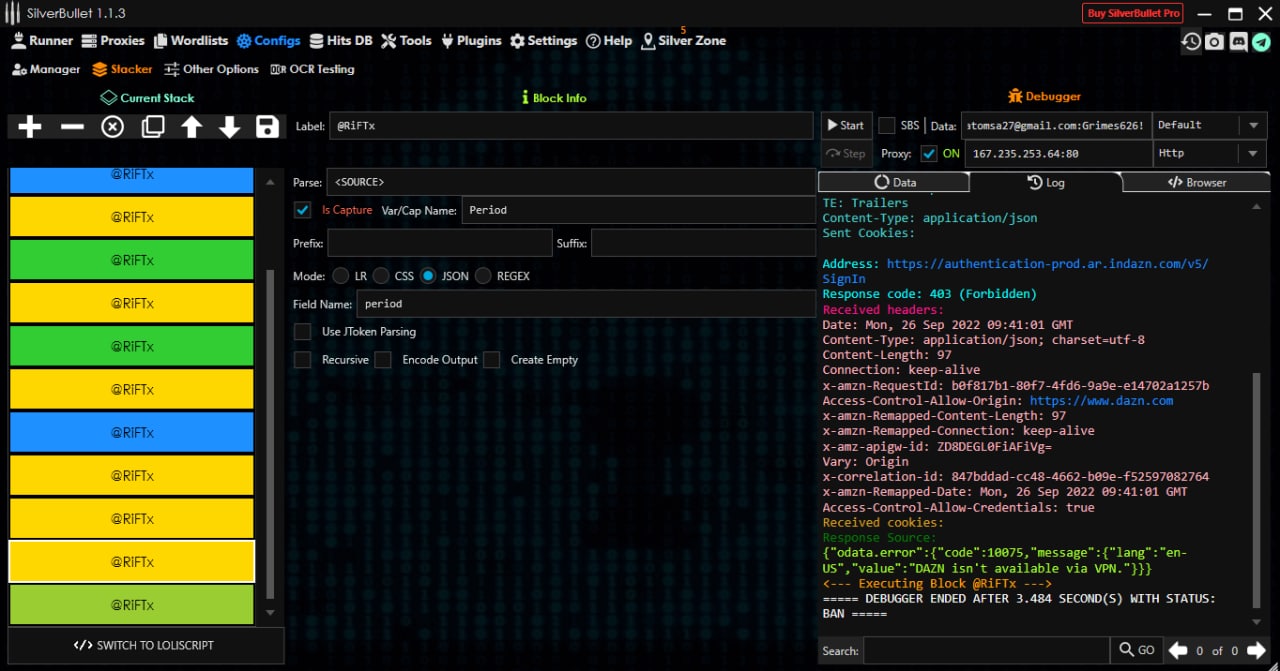Add a new block to the stack
The image size is (1280, 671).
(30, 127)
